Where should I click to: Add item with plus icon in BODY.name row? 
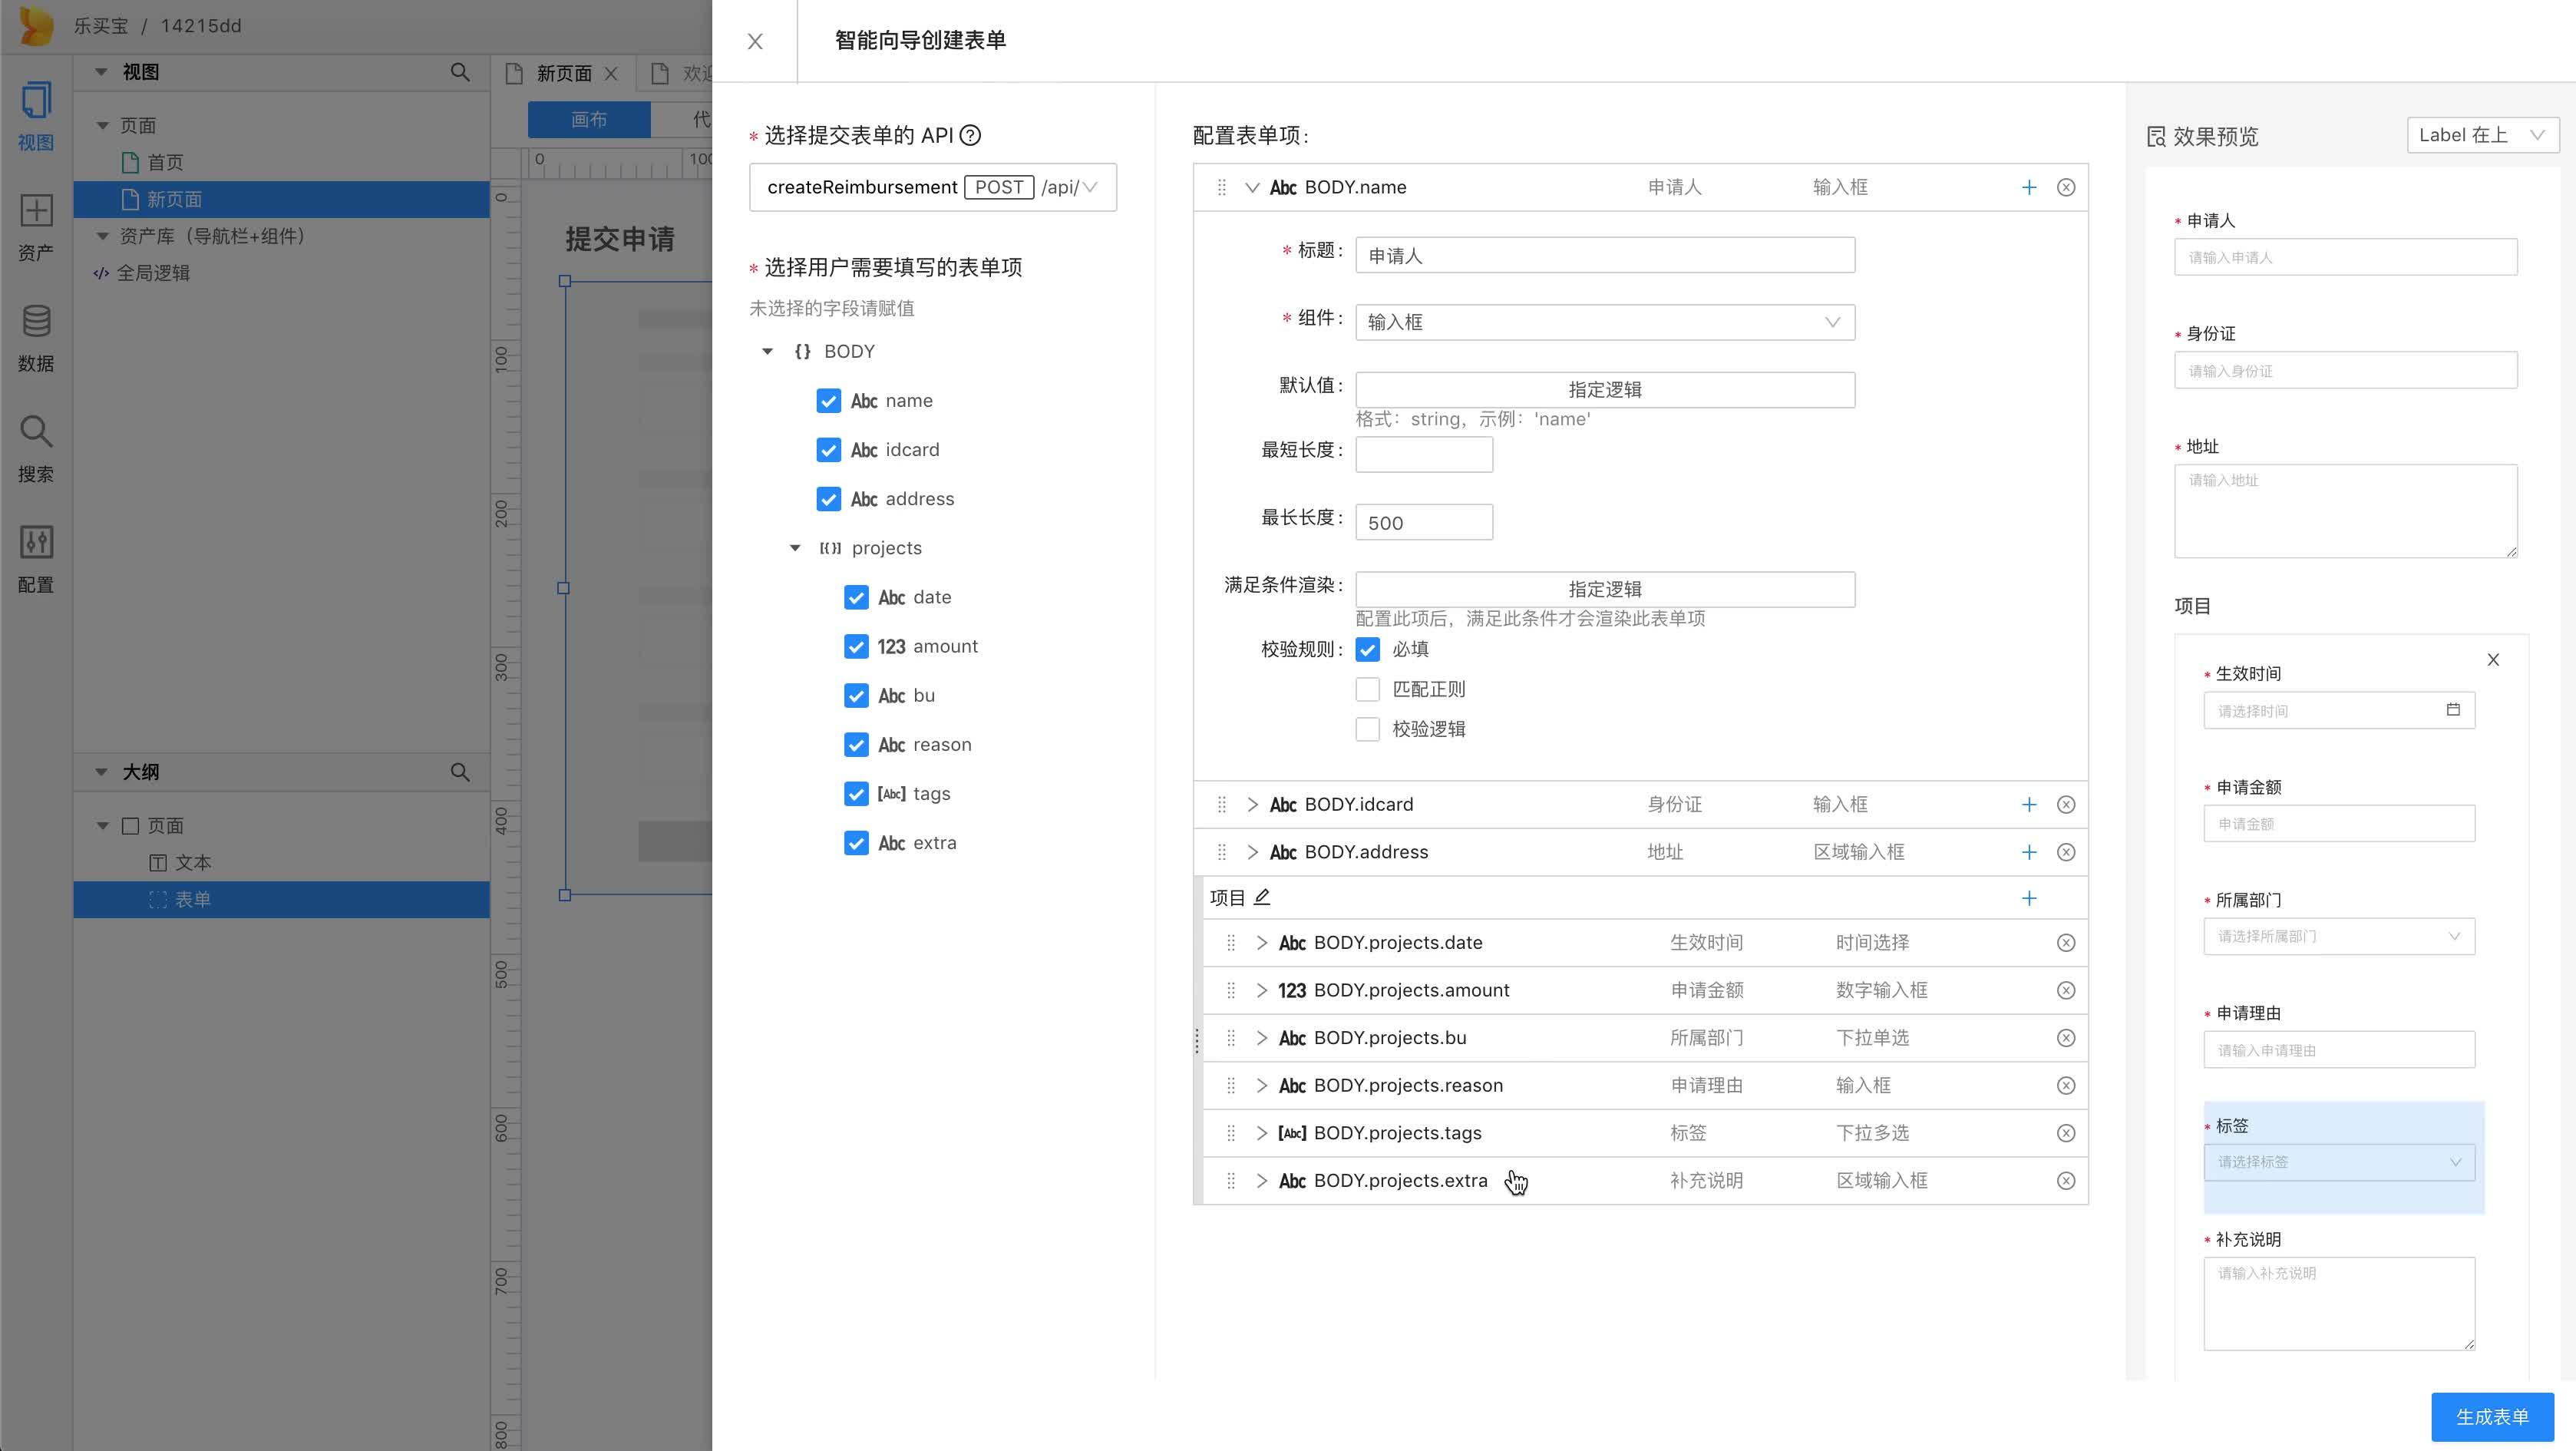(2029, 188)
